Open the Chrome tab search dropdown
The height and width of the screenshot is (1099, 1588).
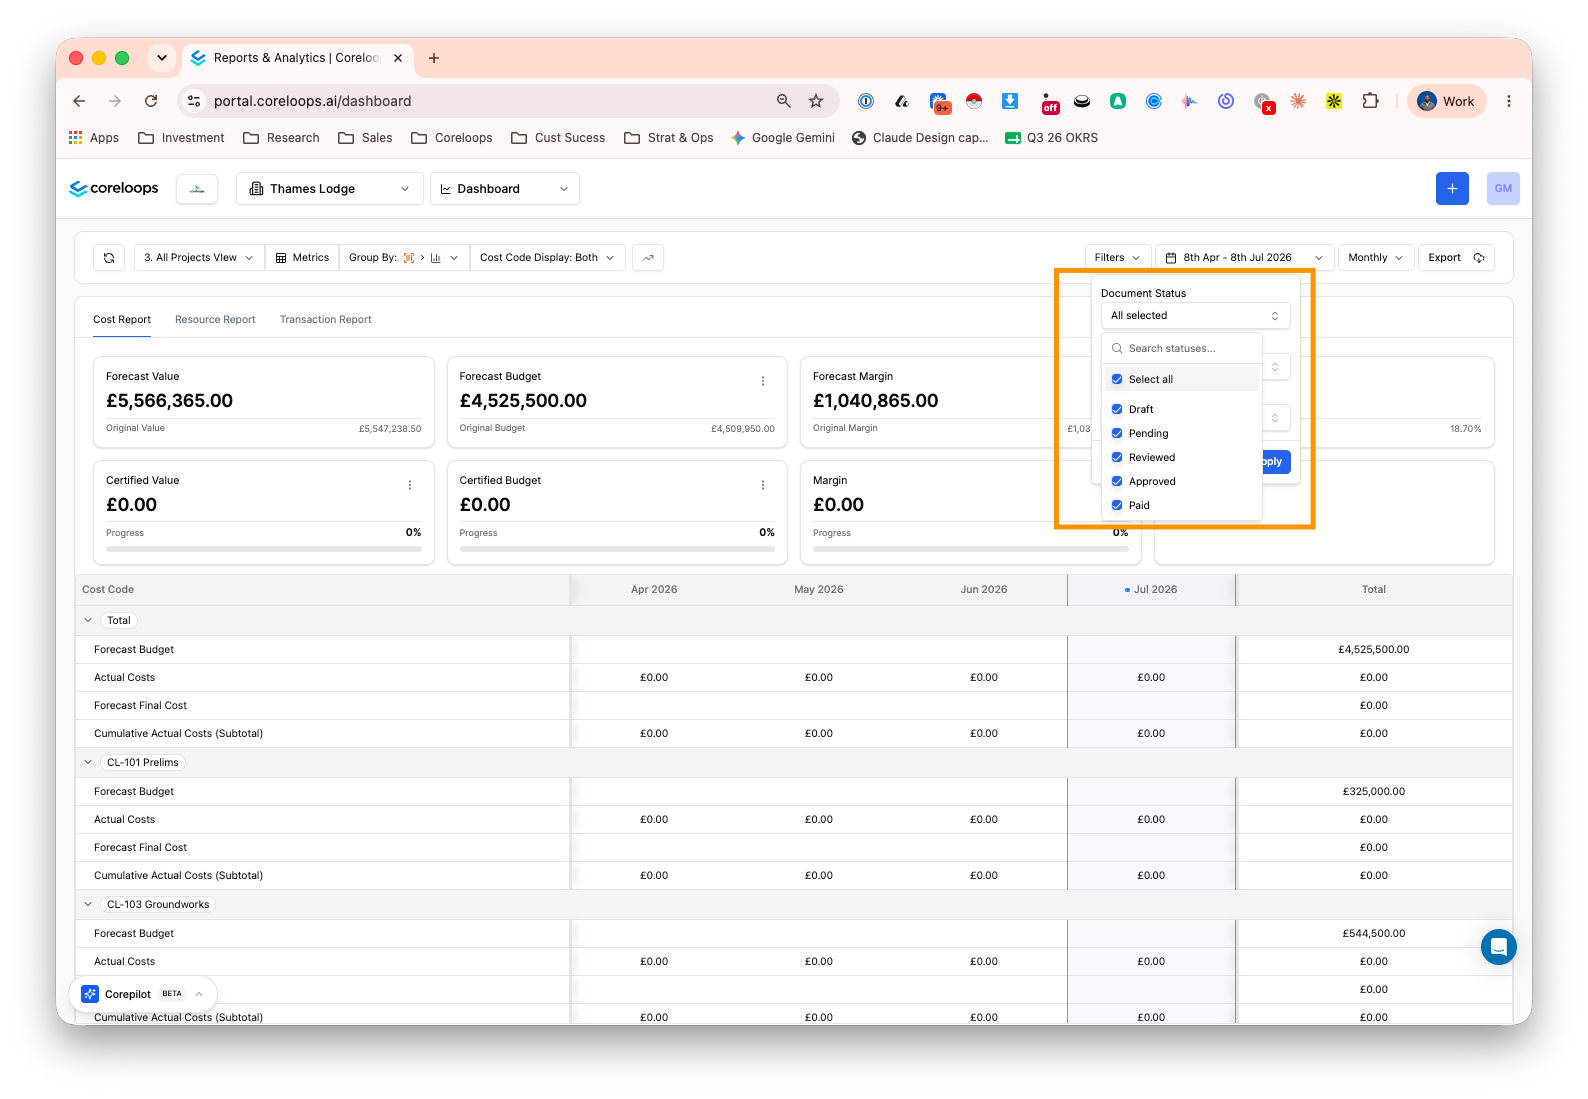tap(162, 58)
